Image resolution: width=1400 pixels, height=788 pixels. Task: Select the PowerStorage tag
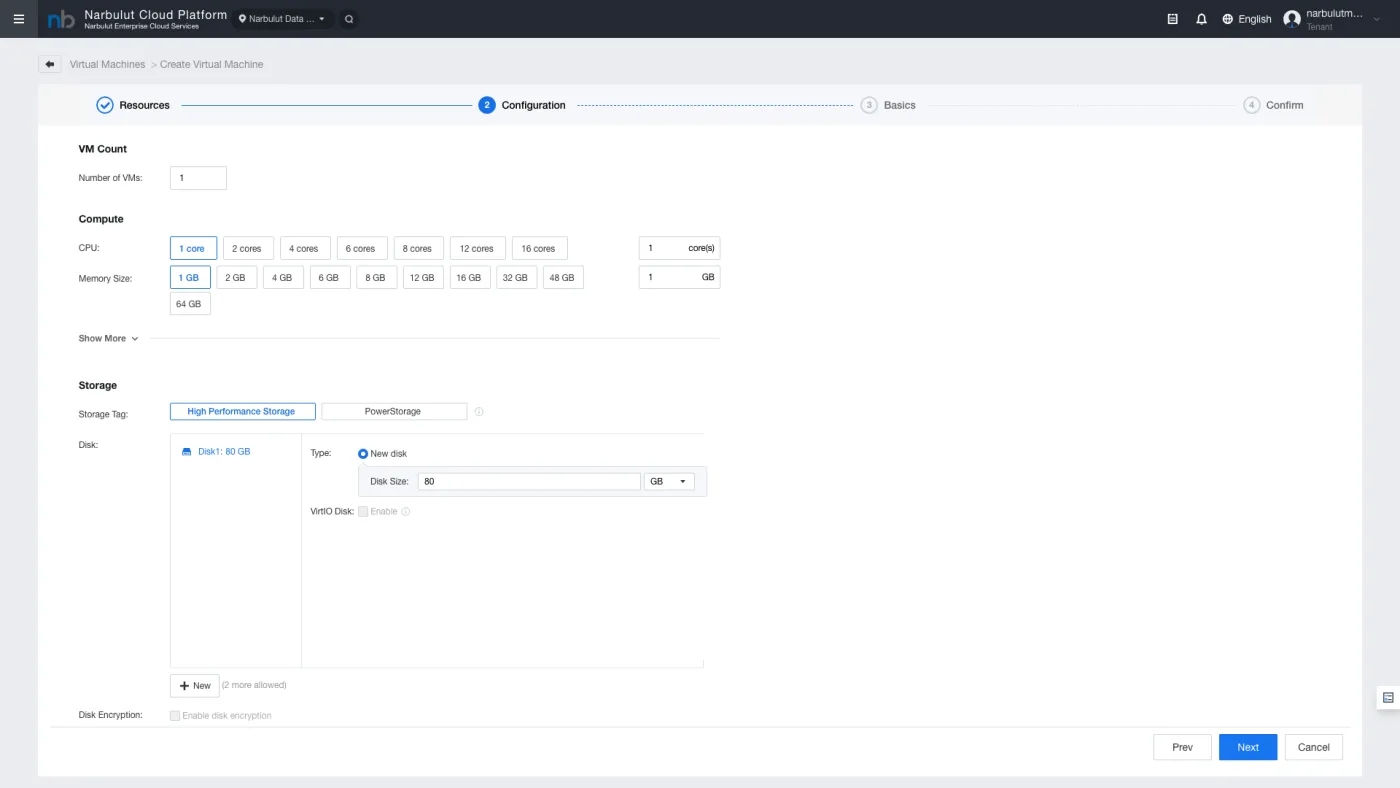[394, 412]
